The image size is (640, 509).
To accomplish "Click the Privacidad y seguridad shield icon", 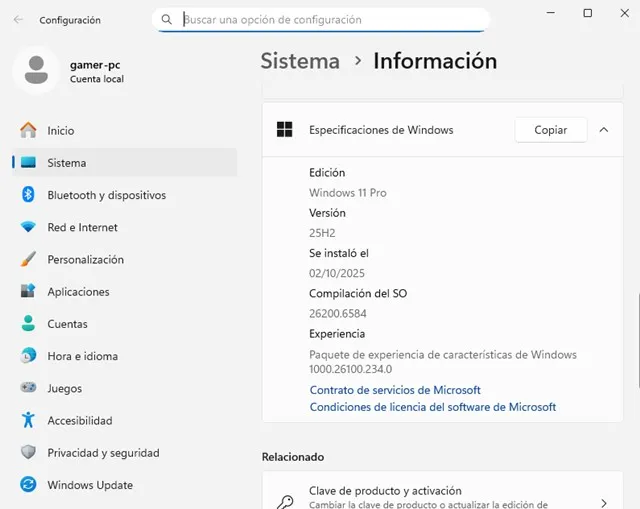I will (28, 453).
